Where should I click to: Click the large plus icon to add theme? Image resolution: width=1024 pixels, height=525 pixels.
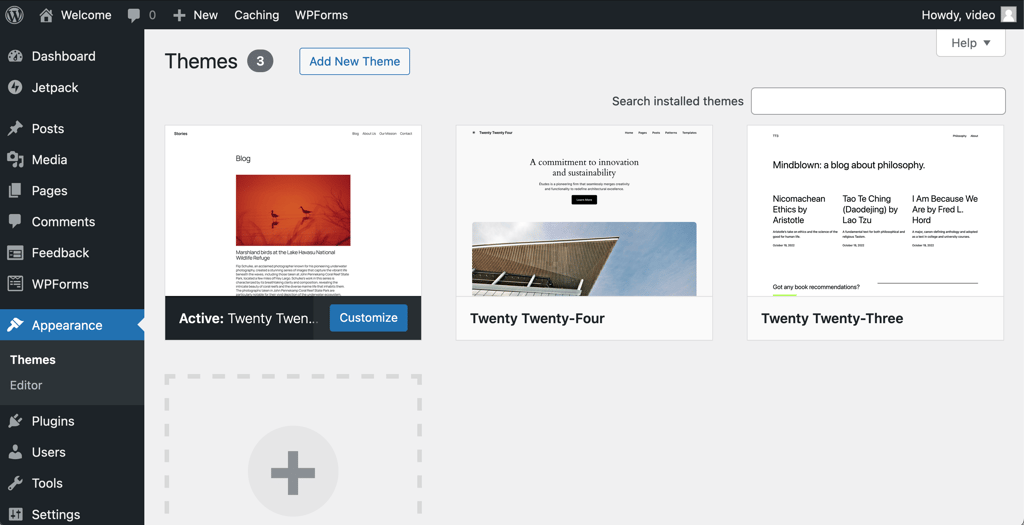tap(293, 471)
